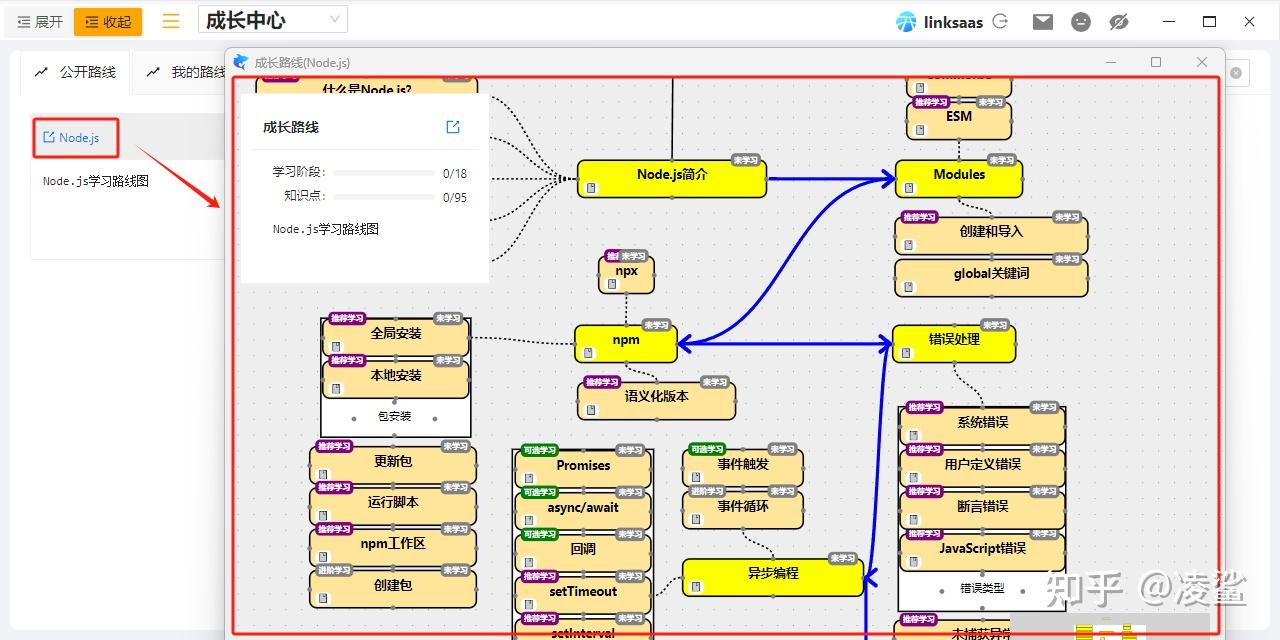Toggle the highlighted 收起 collapse option
This screenshot has width=1280, height=640.
coord(107,20)
